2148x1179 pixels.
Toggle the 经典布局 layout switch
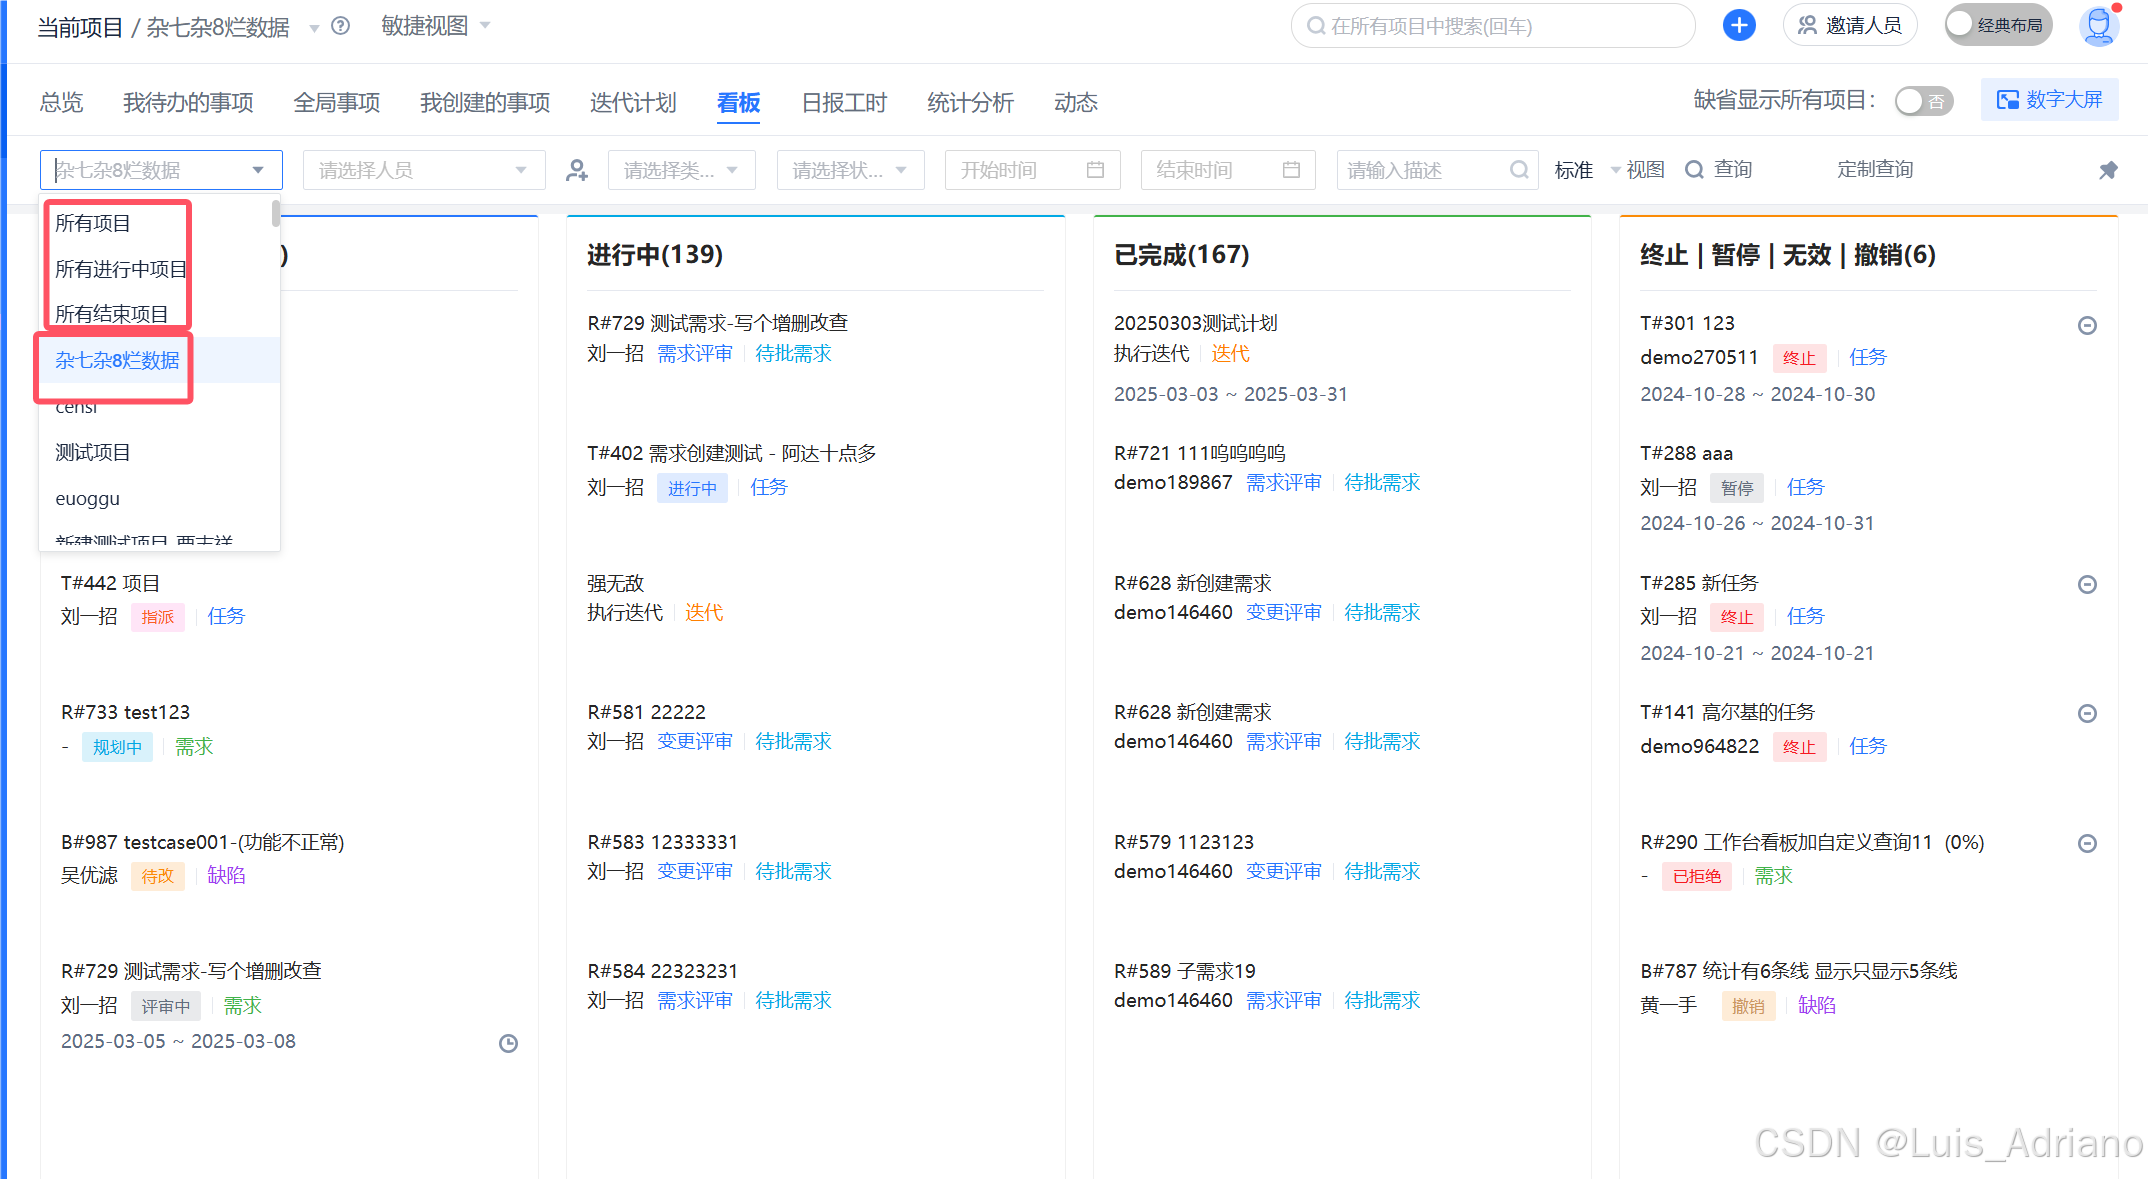(1997, 25)
